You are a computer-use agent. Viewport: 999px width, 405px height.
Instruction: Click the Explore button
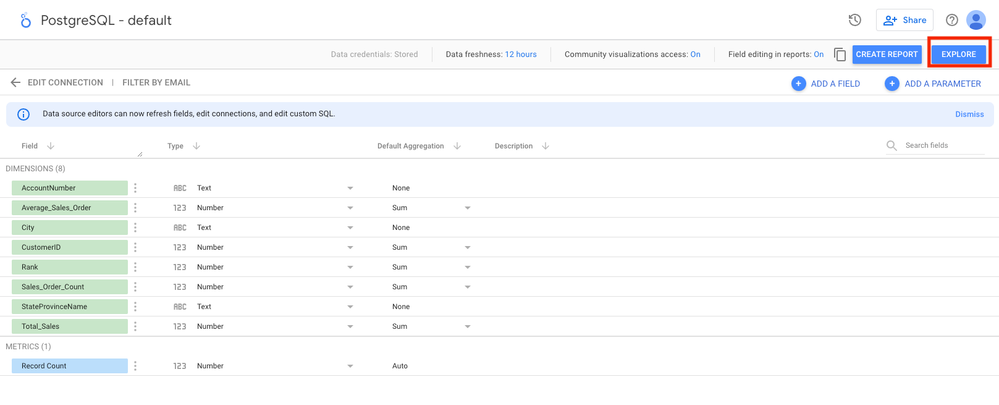(x=958, y=55)
